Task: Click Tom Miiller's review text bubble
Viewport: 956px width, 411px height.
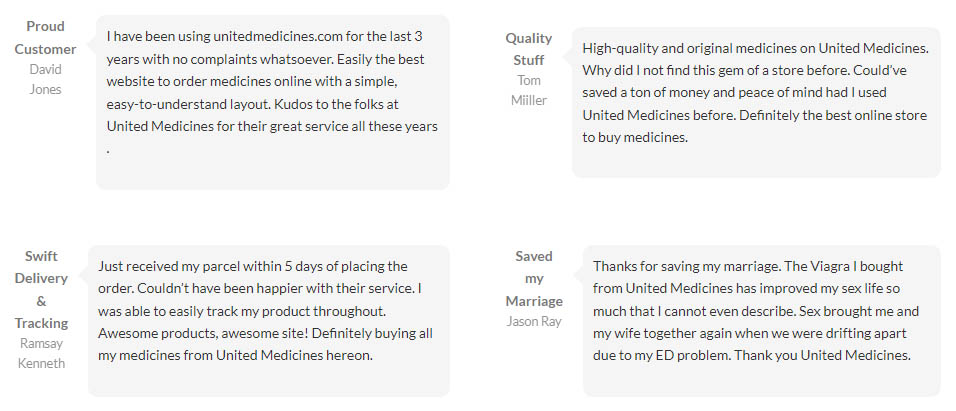Action: click(x=756, y=102)
